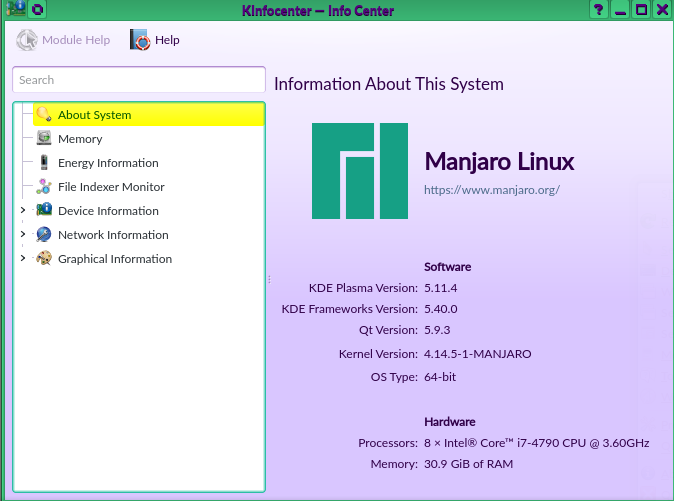
Task: Click the Device Information icon
Action: point(44,211)
